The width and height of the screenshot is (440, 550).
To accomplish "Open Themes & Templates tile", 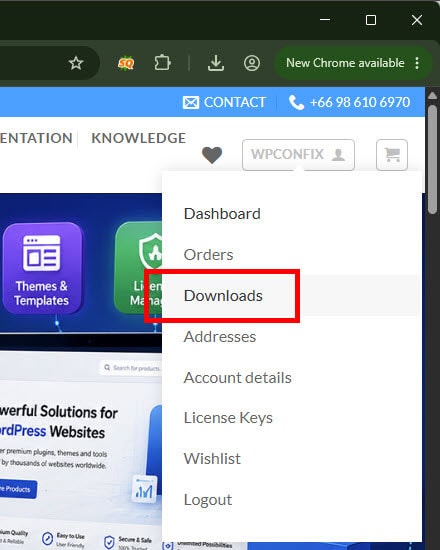I will pos(42,268).
